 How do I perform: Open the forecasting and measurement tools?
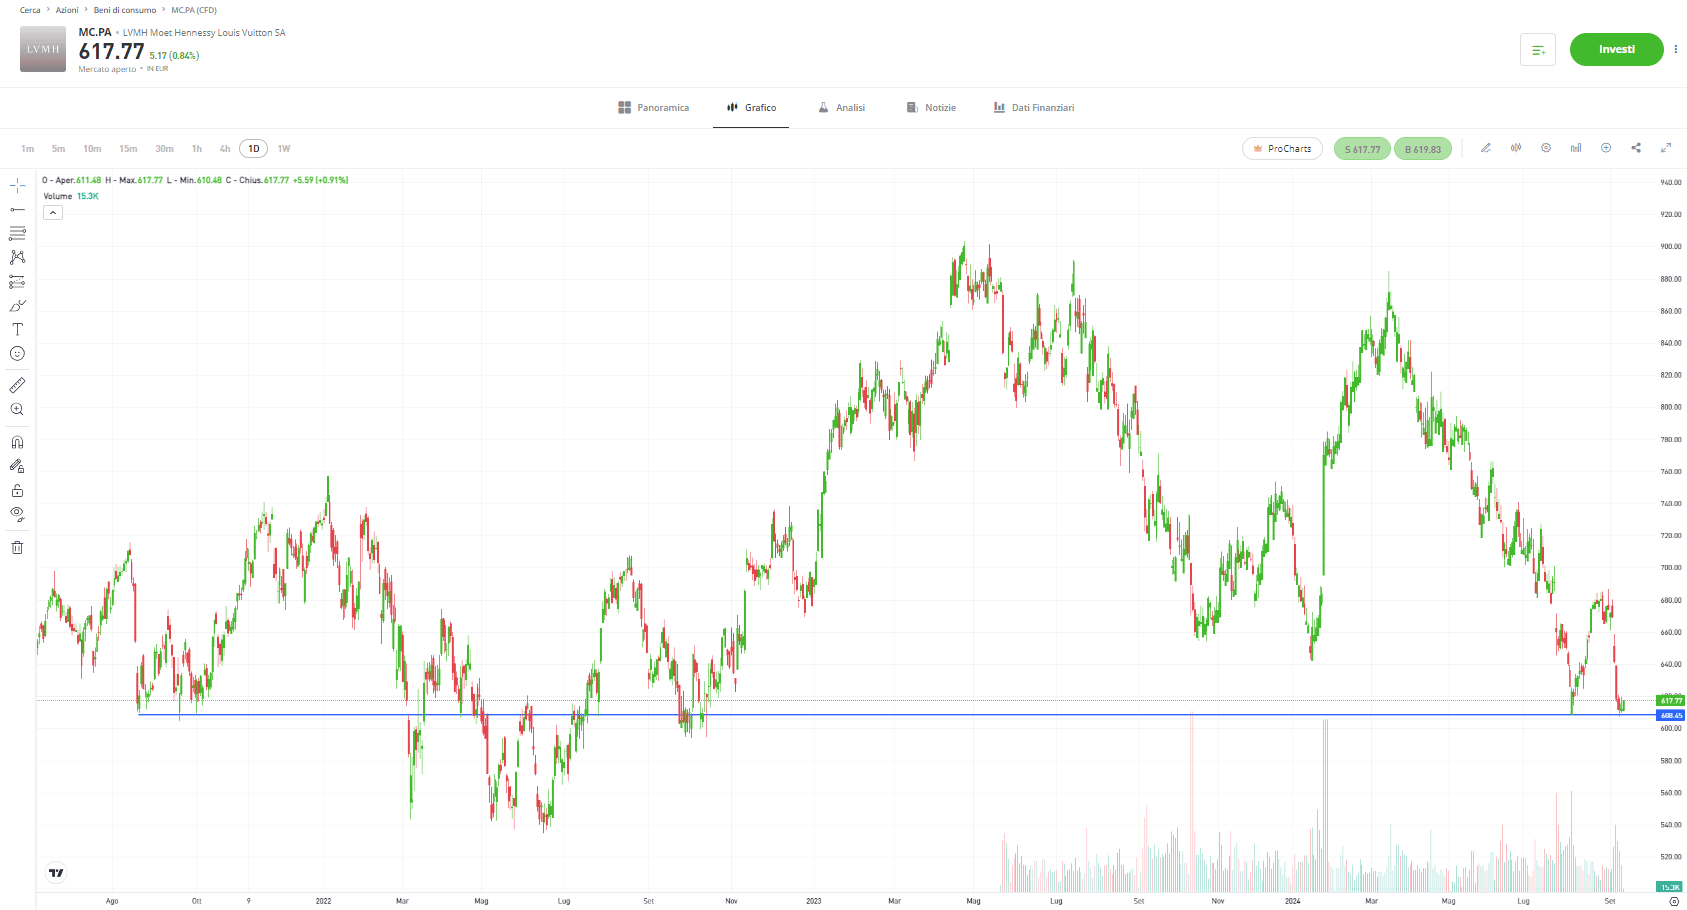(17, 282)
